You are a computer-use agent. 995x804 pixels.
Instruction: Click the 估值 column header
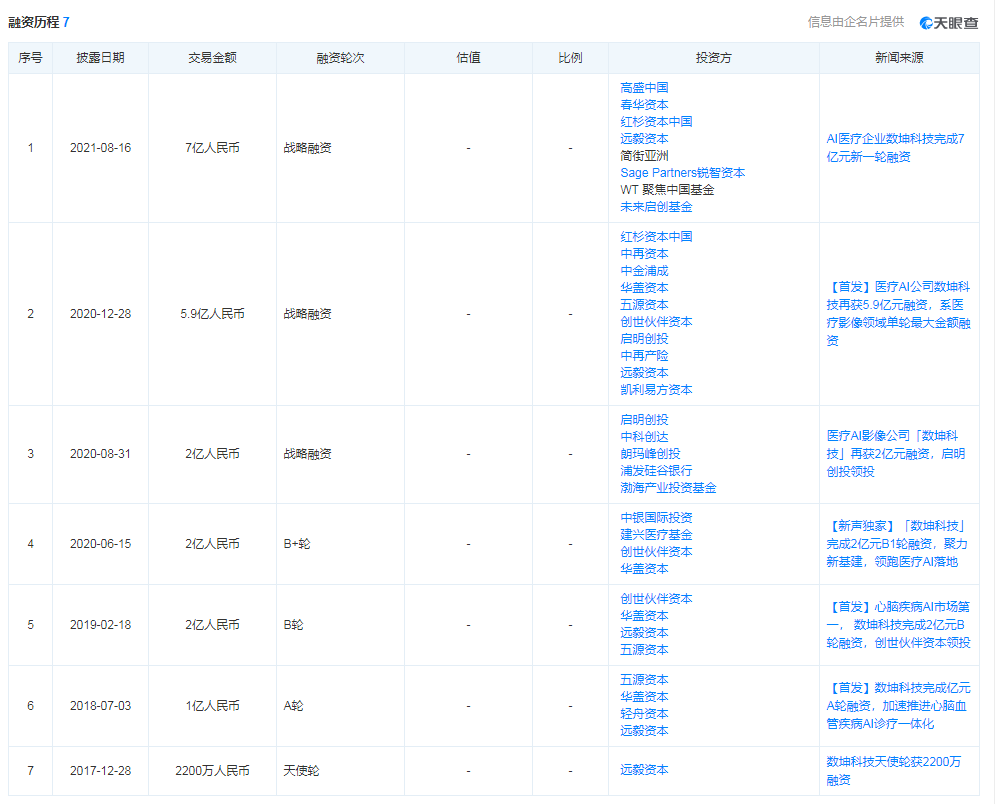pos(468,58)
